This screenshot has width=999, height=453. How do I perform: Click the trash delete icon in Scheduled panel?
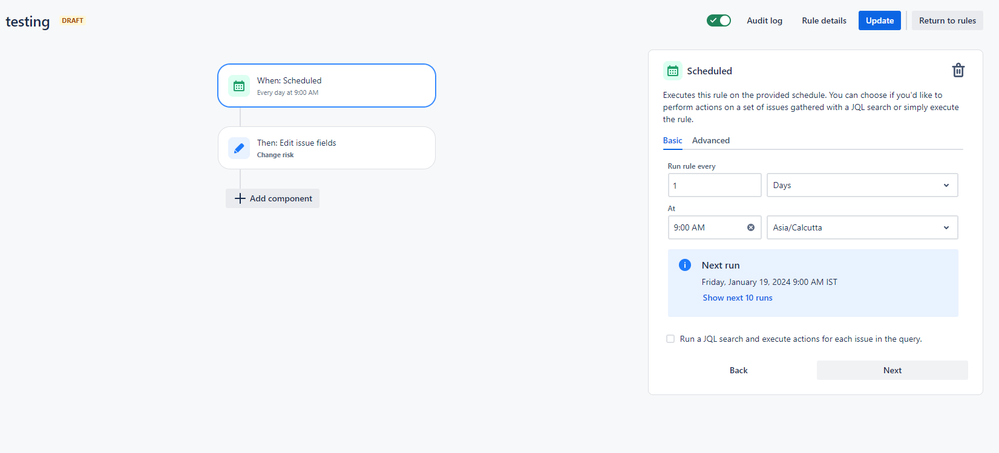click(958, 70)
